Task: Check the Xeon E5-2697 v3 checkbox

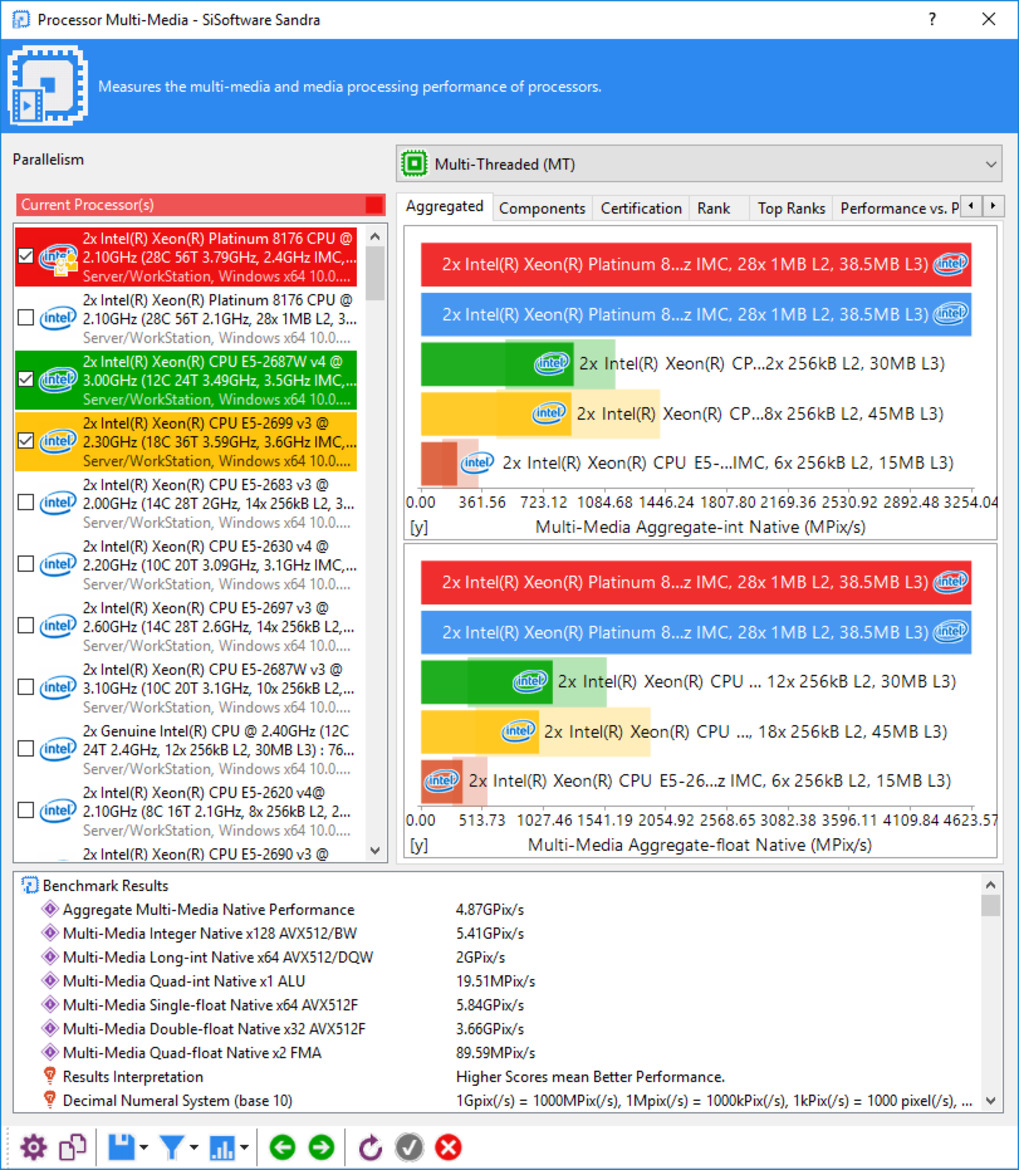Action: pos(26,625)
